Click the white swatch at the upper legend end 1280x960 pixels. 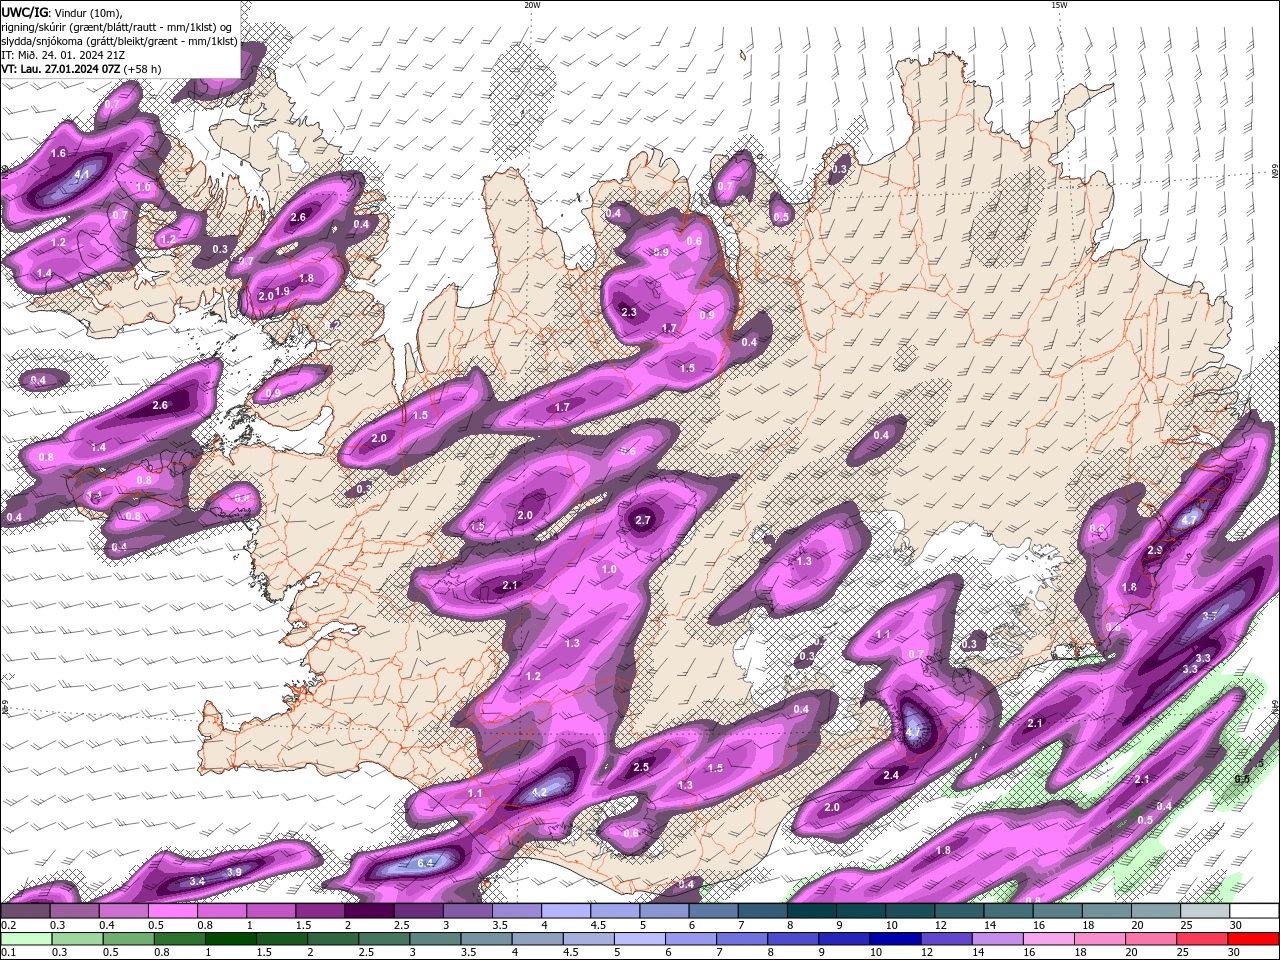[1254, 911]
